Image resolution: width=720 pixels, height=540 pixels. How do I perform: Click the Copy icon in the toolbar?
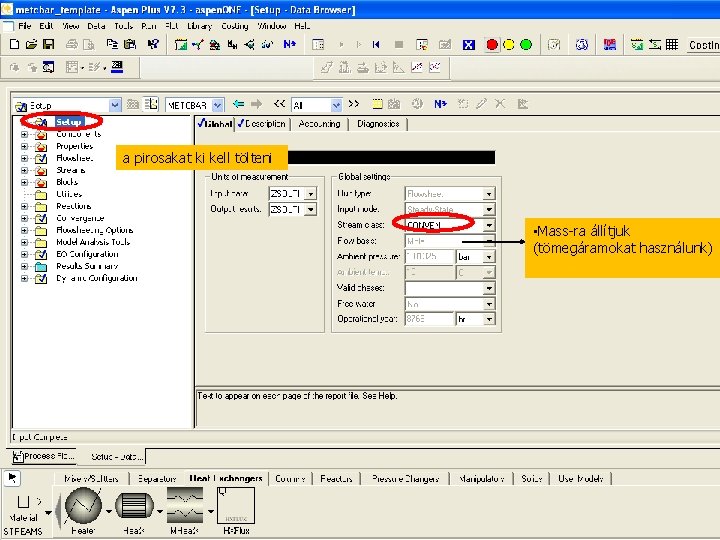click(112, 44)
